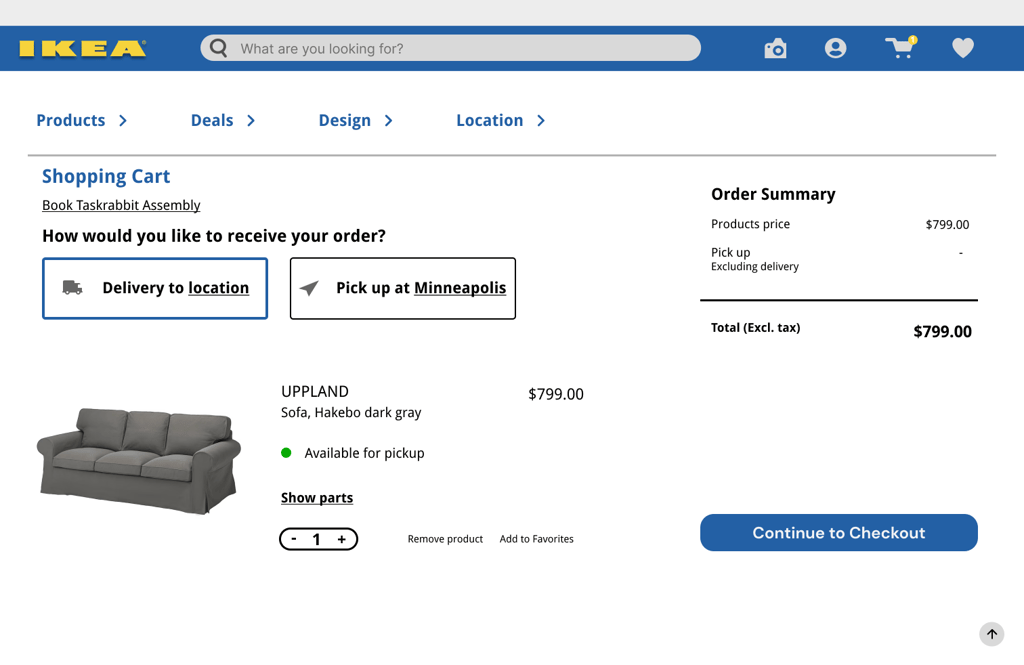The width and height of the screenshot is (1024, 665).
Task: Click the search magnifier icon
Action: click(219, 48)
